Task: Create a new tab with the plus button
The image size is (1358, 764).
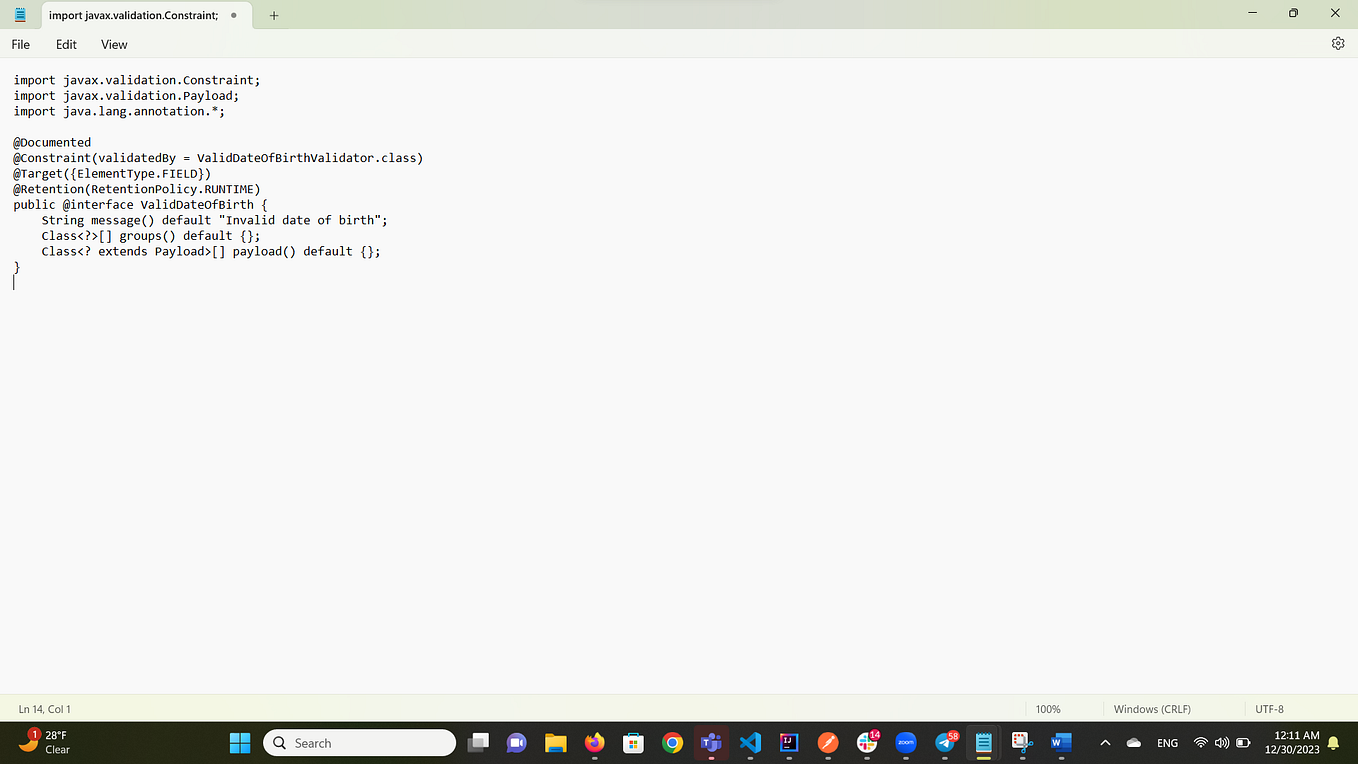Action: click(274, 15)
